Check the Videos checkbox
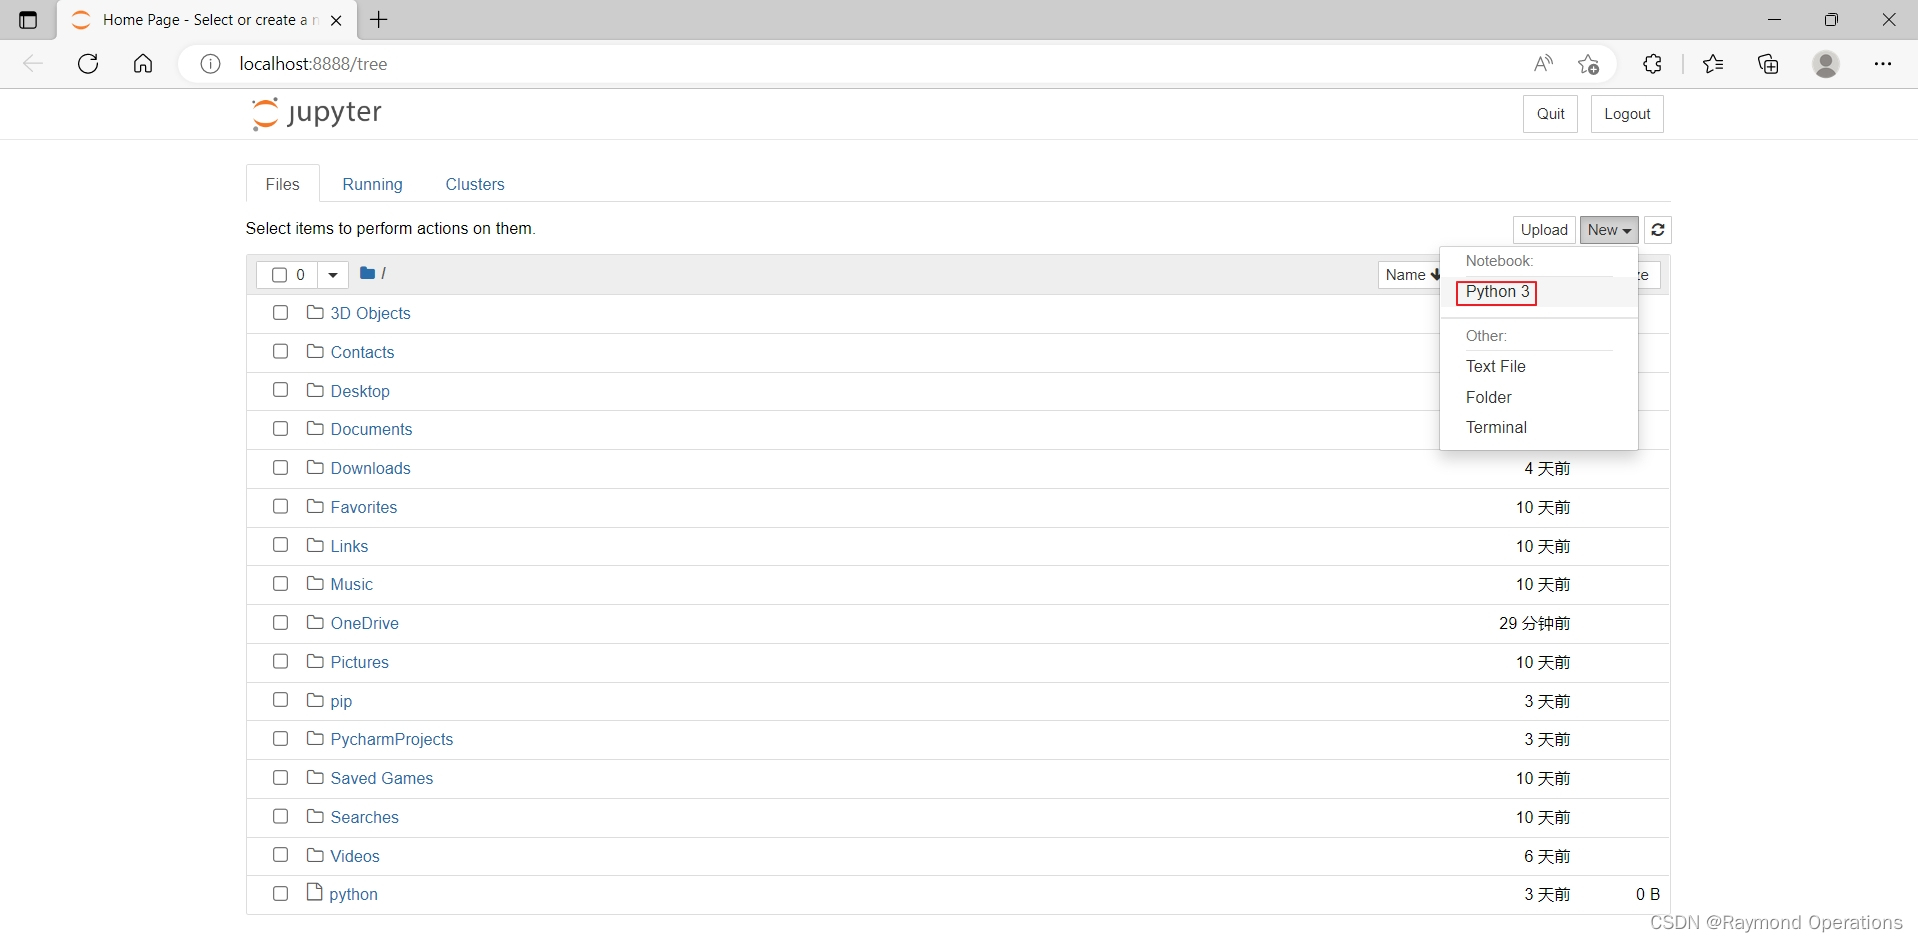 coord(280,855)
